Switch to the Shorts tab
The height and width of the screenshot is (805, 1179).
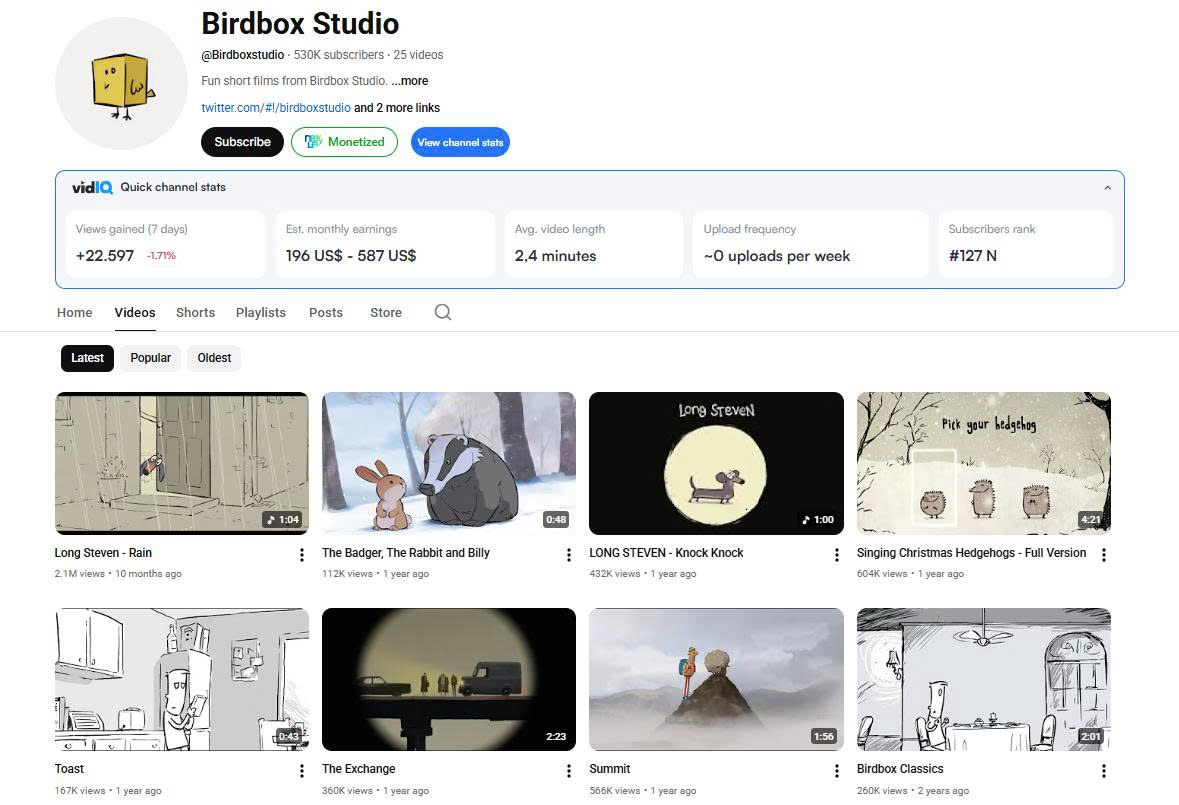click(x=195, y=312)
